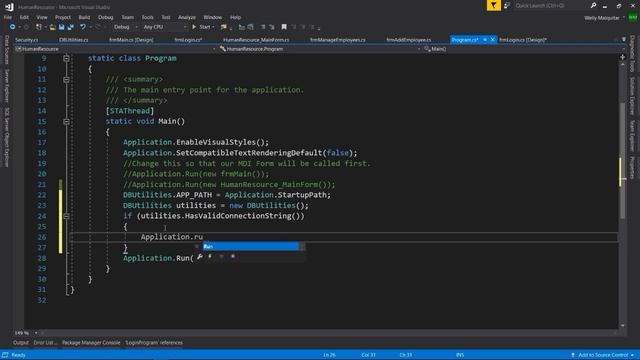640x360 pixels.
Task: Switch to the Security.cs tab
Action: click(27, 40)
